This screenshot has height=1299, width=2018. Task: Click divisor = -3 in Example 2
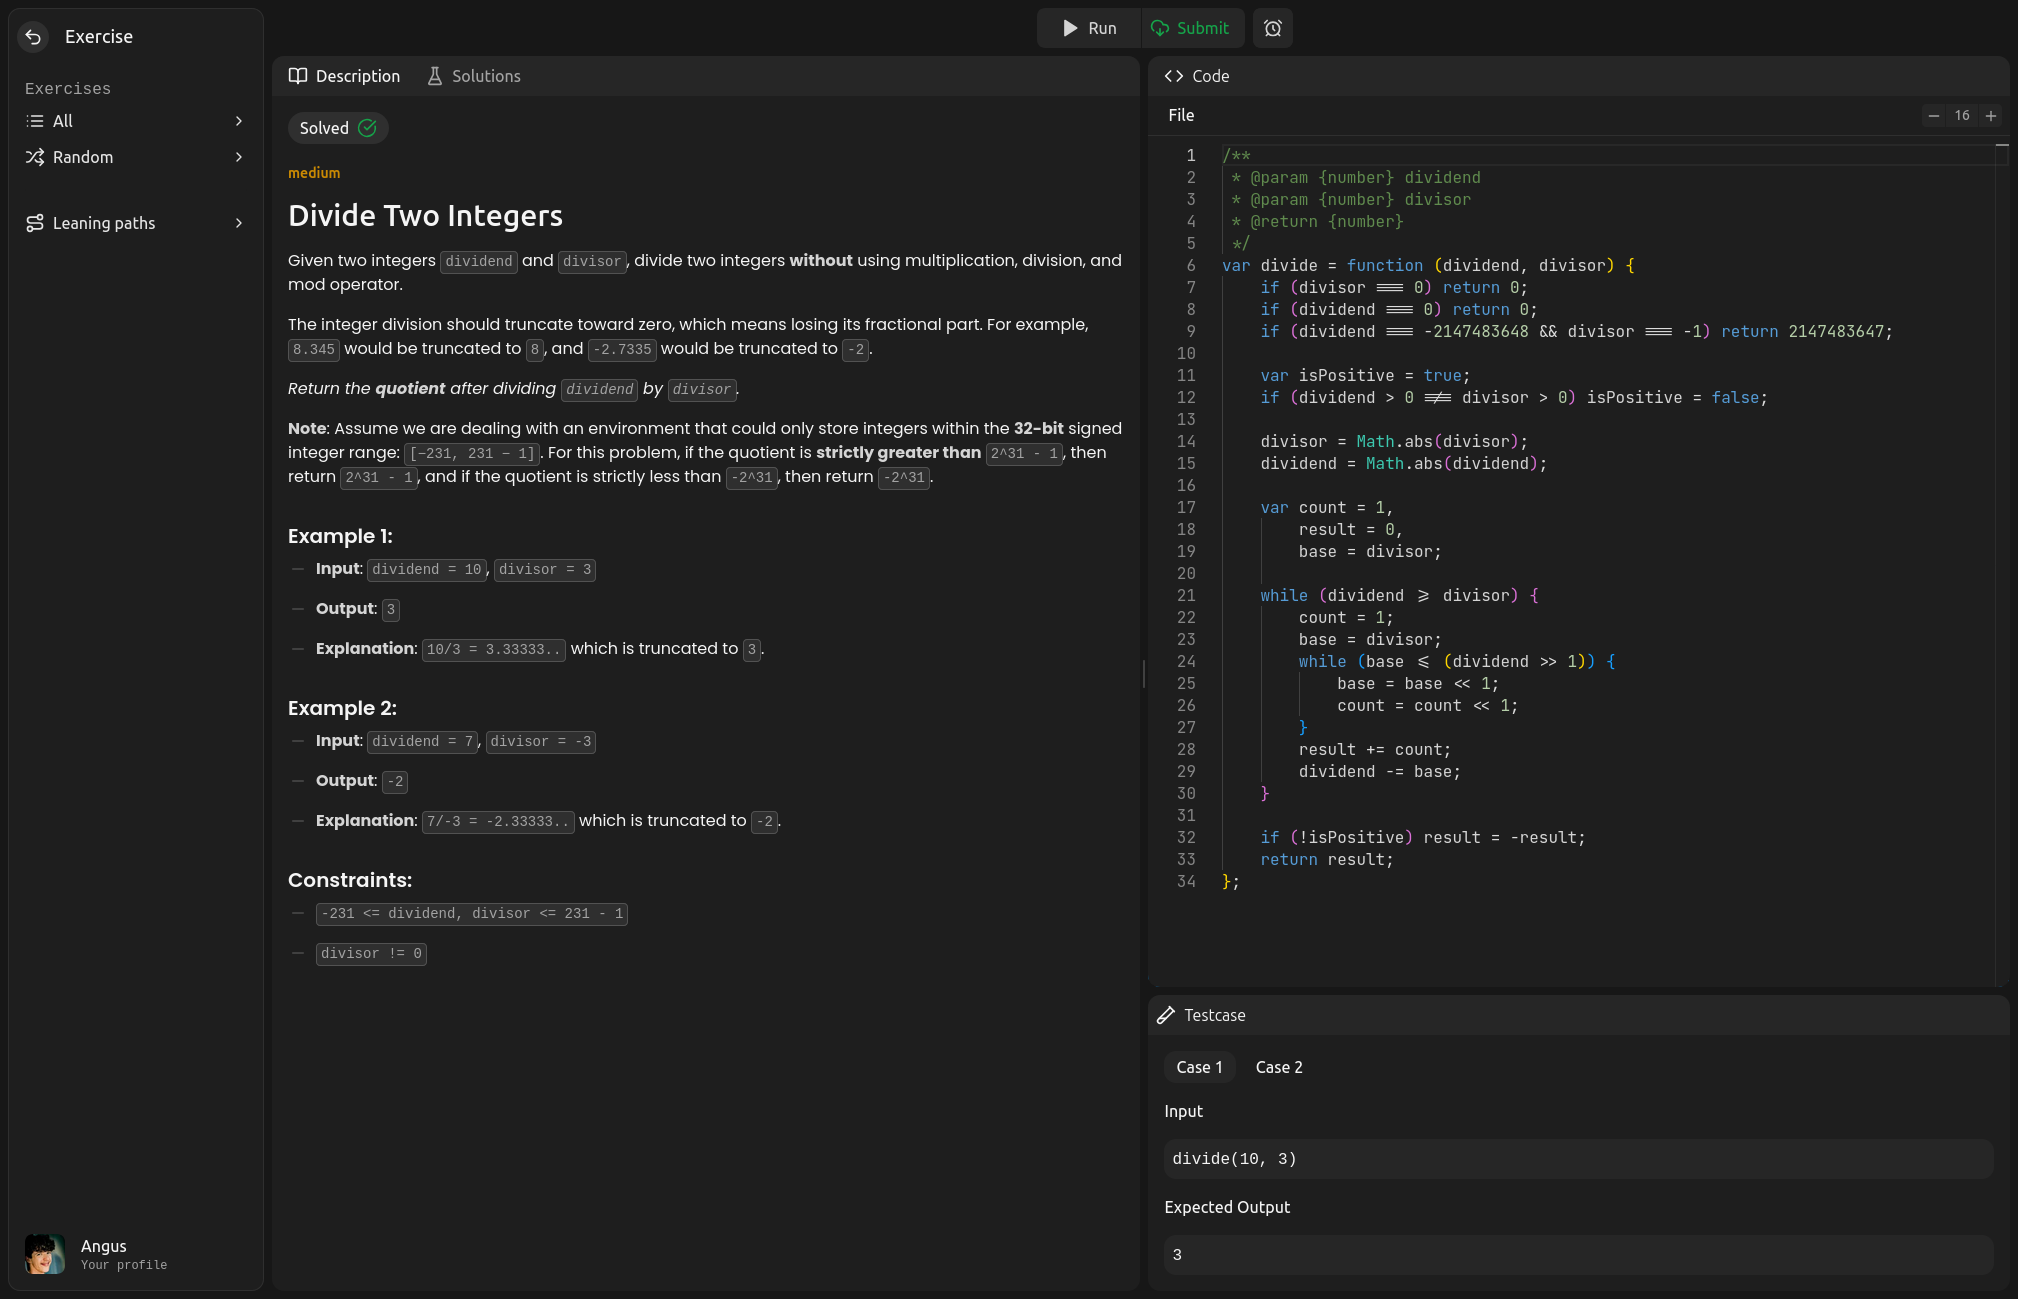click(x=541, y=742)
